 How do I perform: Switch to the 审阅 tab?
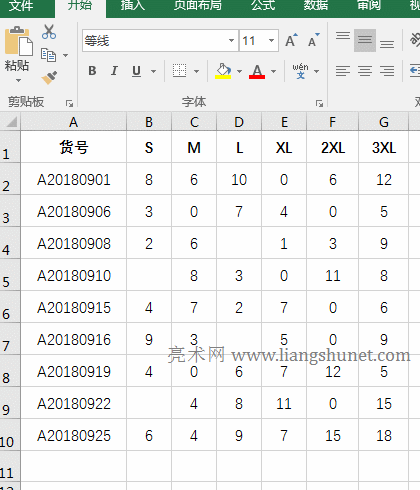(x=369, y=6)
